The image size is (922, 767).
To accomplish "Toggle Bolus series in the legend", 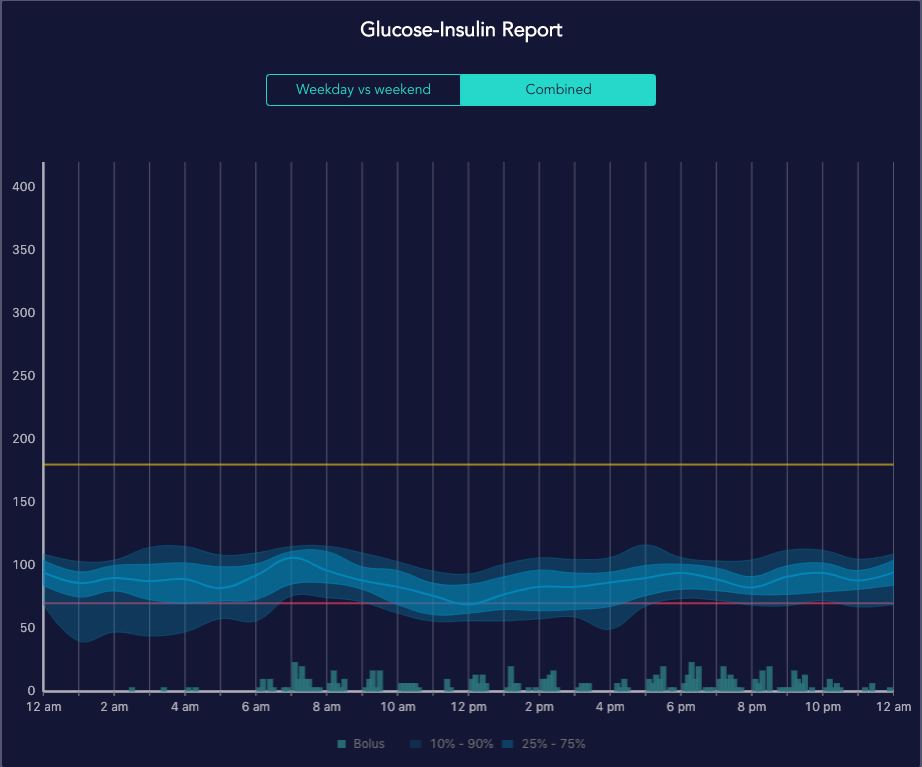I will [x=361, y=743].
